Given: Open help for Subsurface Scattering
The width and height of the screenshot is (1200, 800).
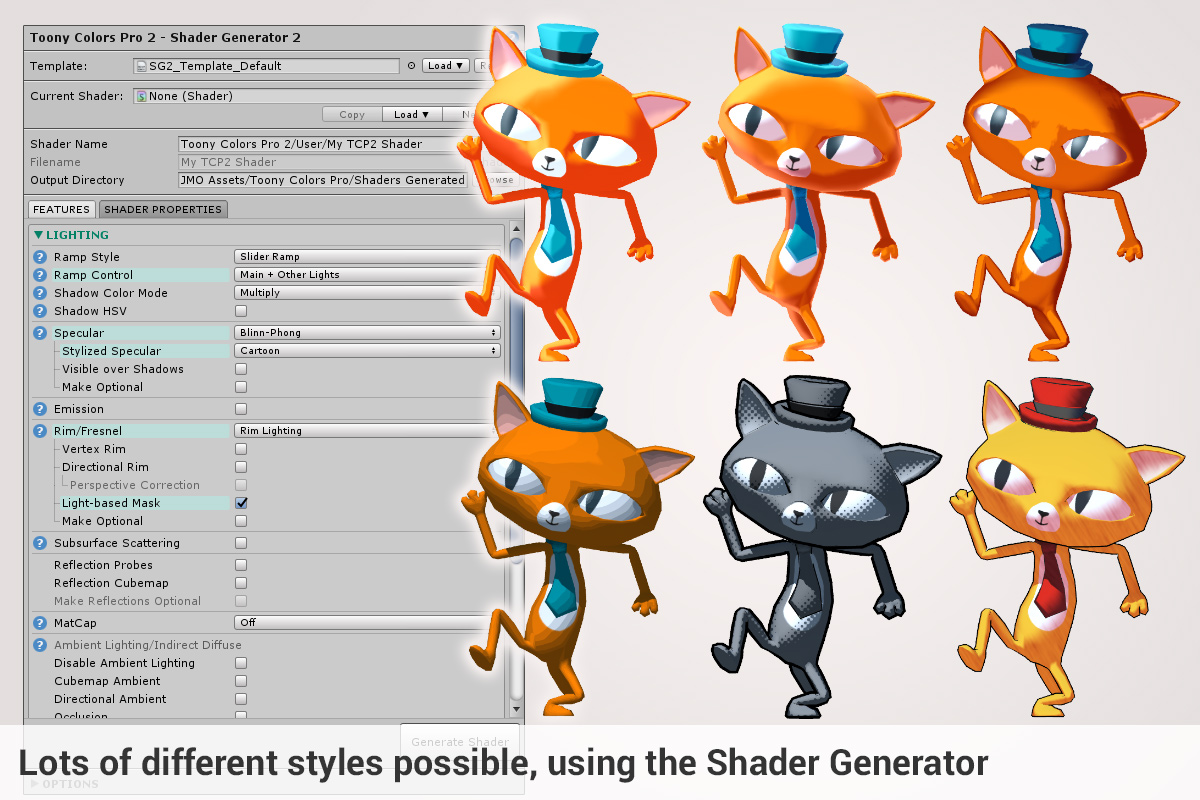Looking at the screenshot, I should pyautogui.click(x=40, y=543).
